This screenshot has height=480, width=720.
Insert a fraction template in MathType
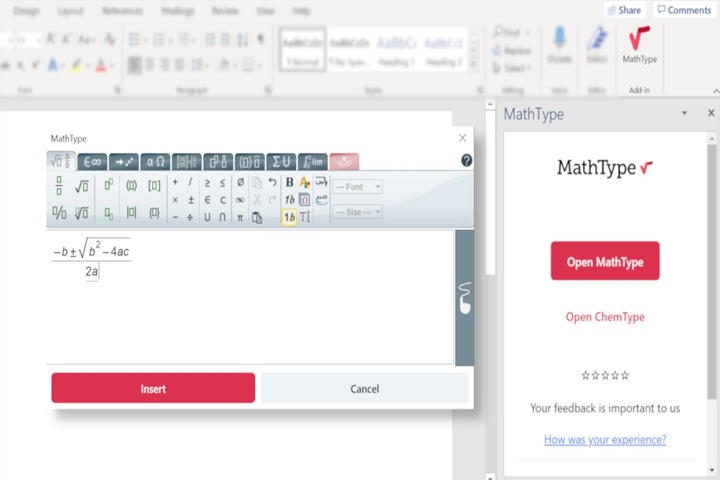pyautogui.click(x=59, y=186)
